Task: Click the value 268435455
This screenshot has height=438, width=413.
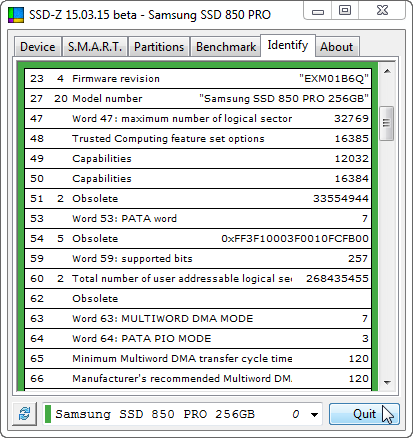Action: [x=337, y=279]
